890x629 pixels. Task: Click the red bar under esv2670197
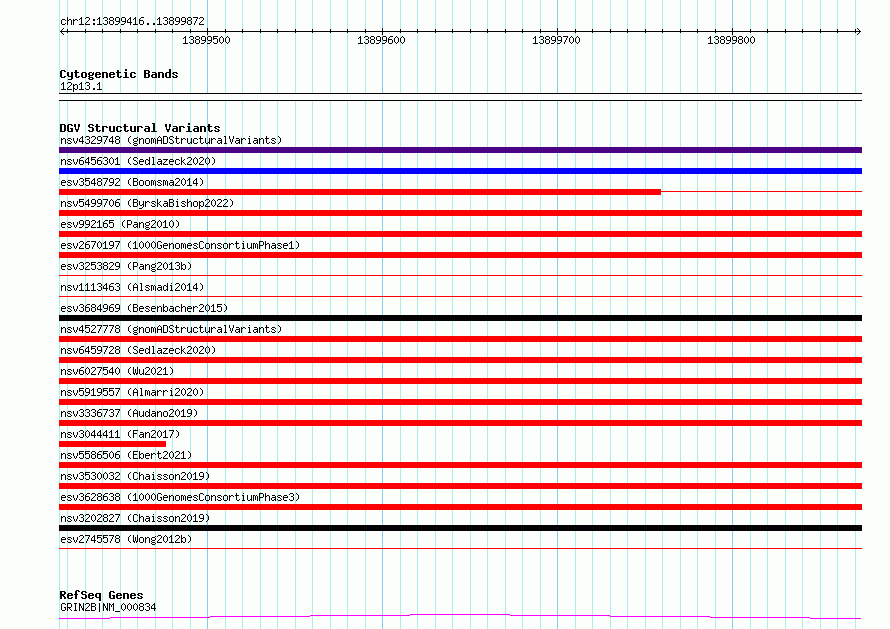[460, 255]
